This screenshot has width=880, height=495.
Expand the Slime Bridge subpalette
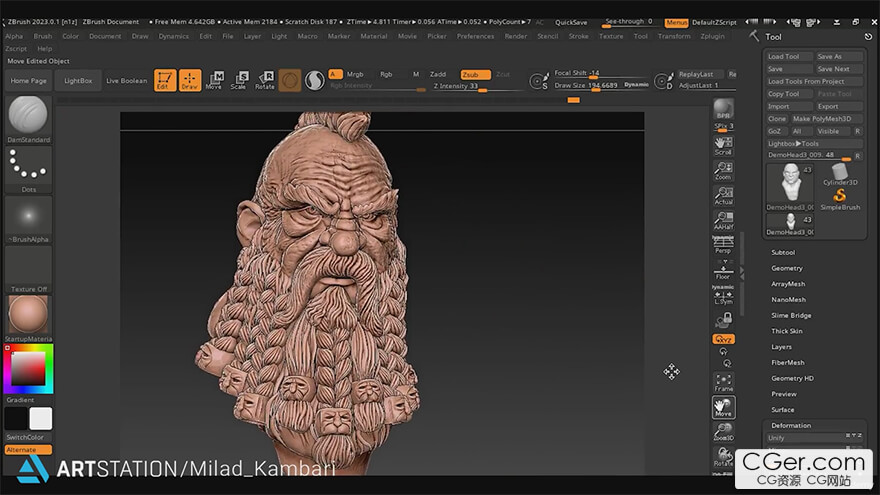(791, 315)
